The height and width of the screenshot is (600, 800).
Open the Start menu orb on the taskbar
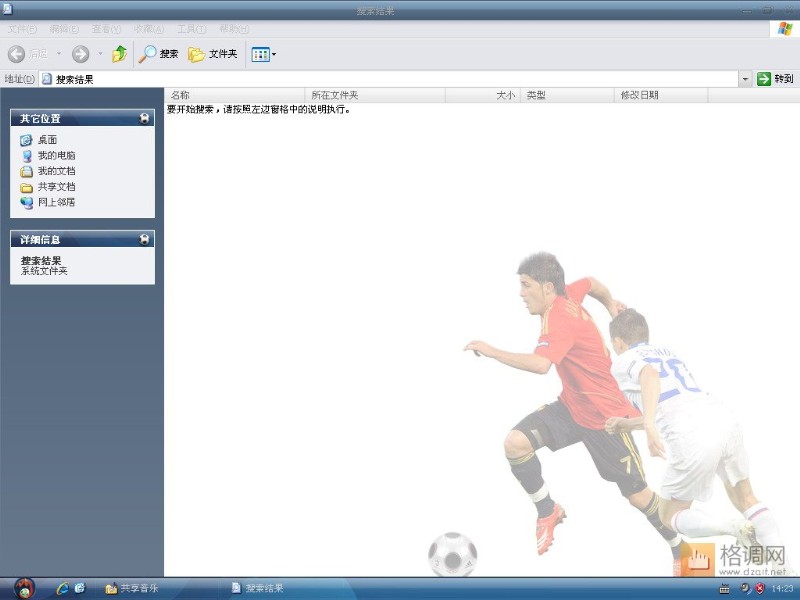23,588
